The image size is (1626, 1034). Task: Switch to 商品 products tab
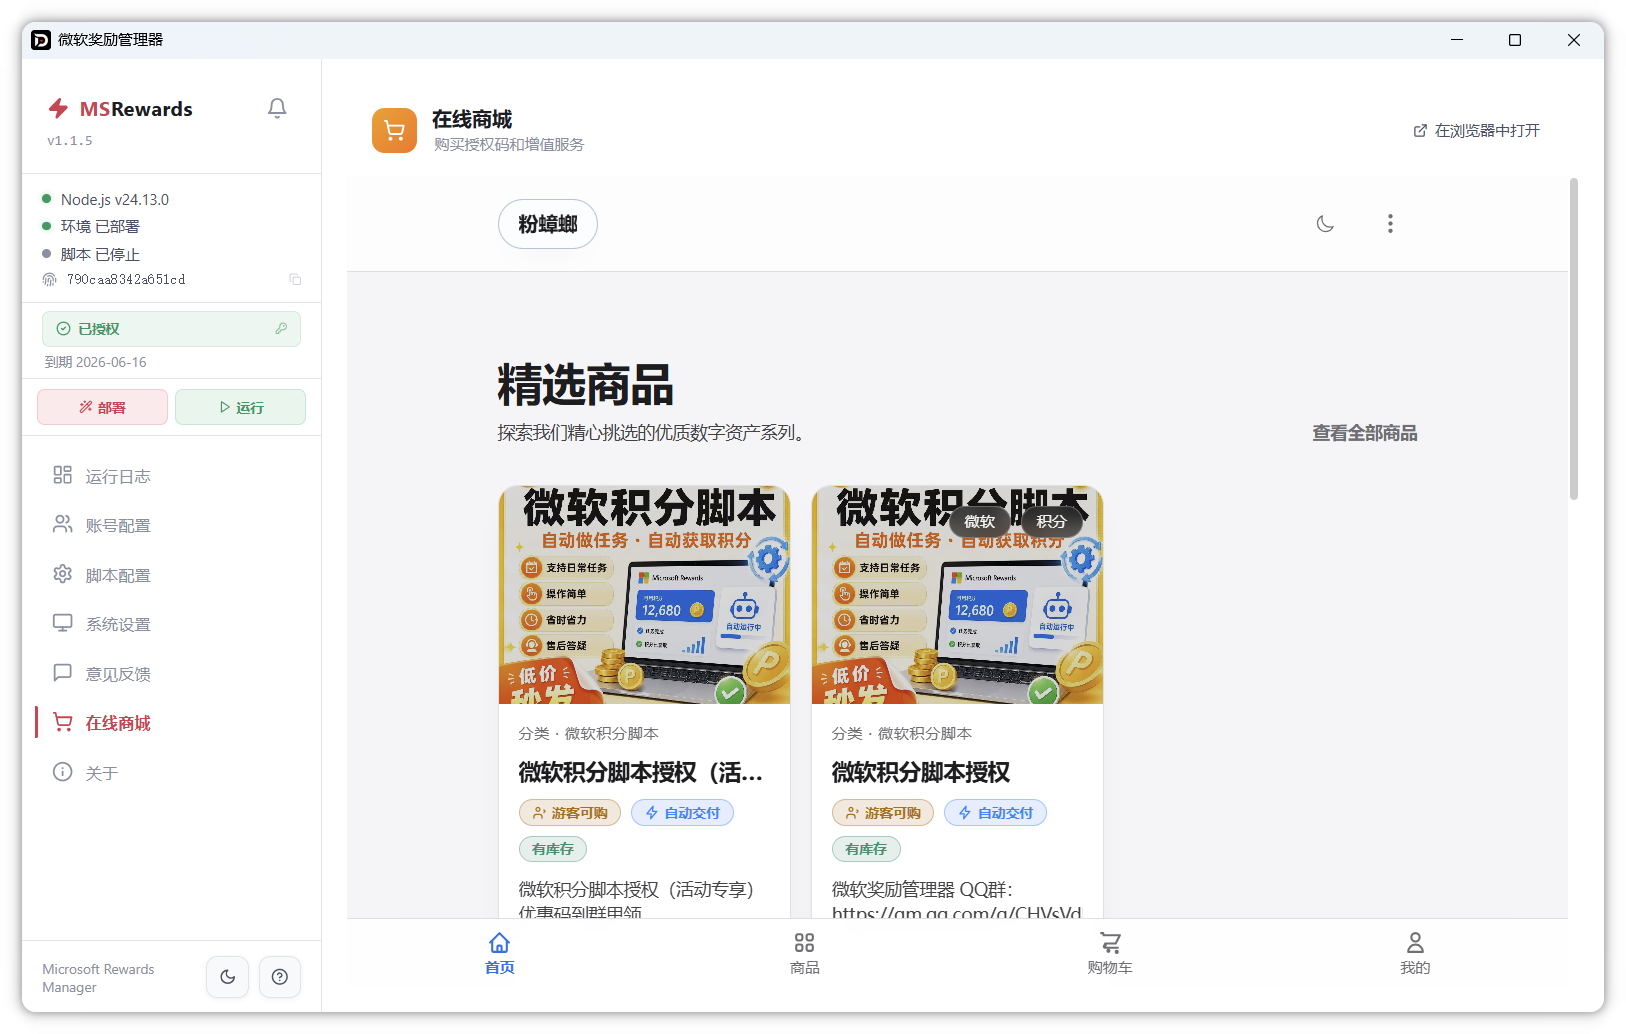[x=804, y=953]
